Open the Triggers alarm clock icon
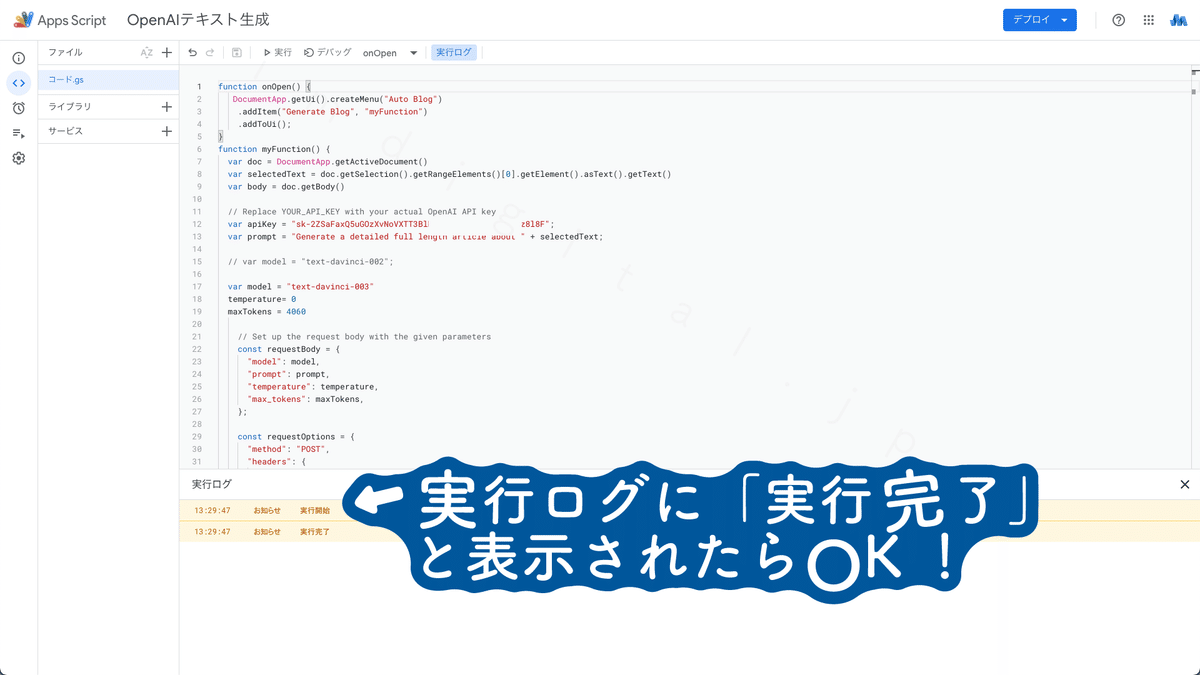 [18, 108]
